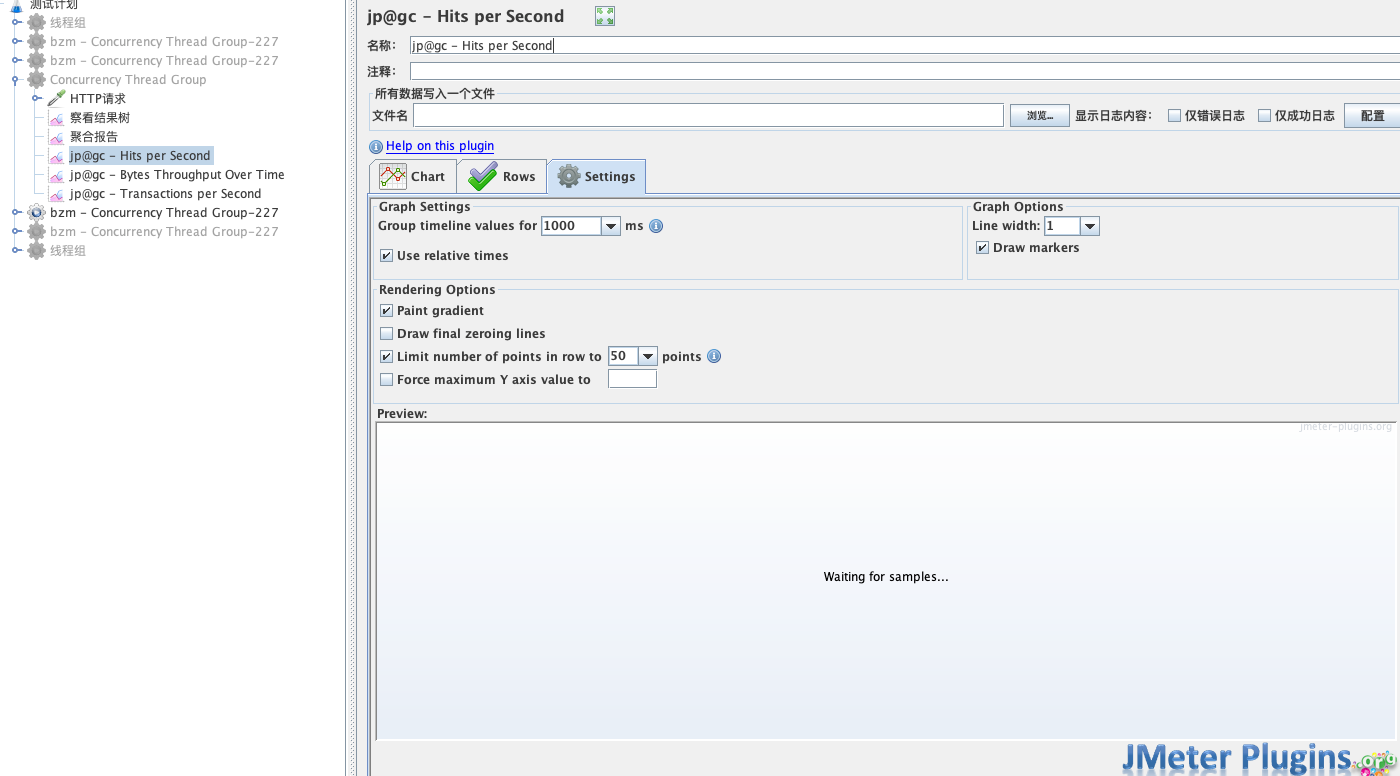Click the Force maximum Y value field
The height and width of the screenshot is (776, 1400).
click(632, 379)
